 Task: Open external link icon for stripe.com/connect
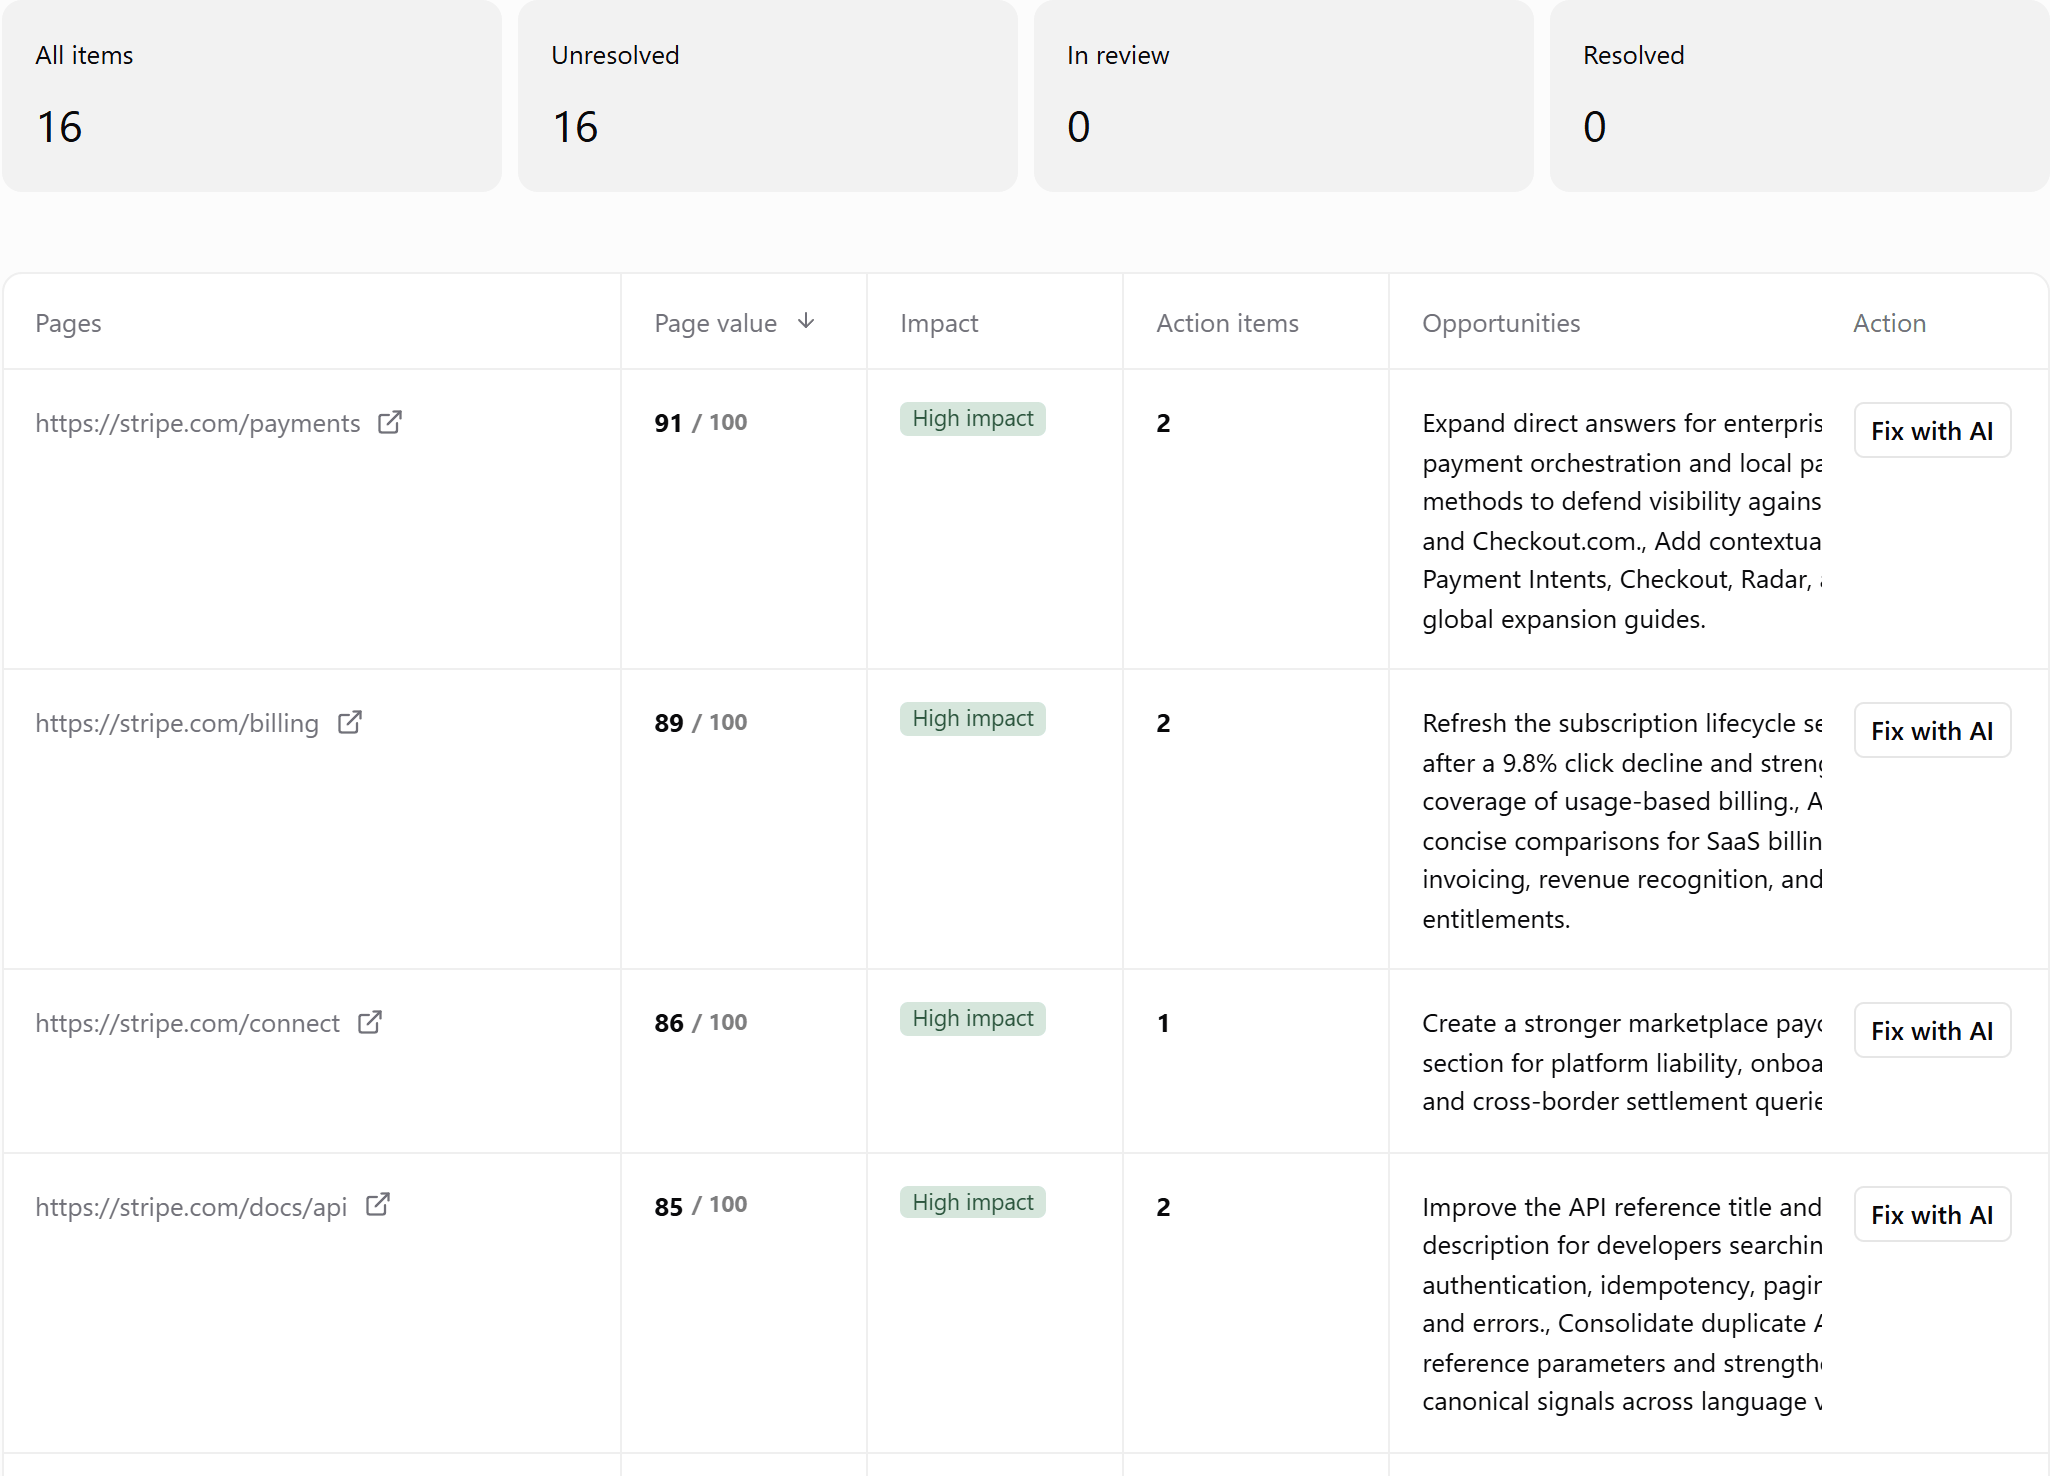(x=370, y=1022)
